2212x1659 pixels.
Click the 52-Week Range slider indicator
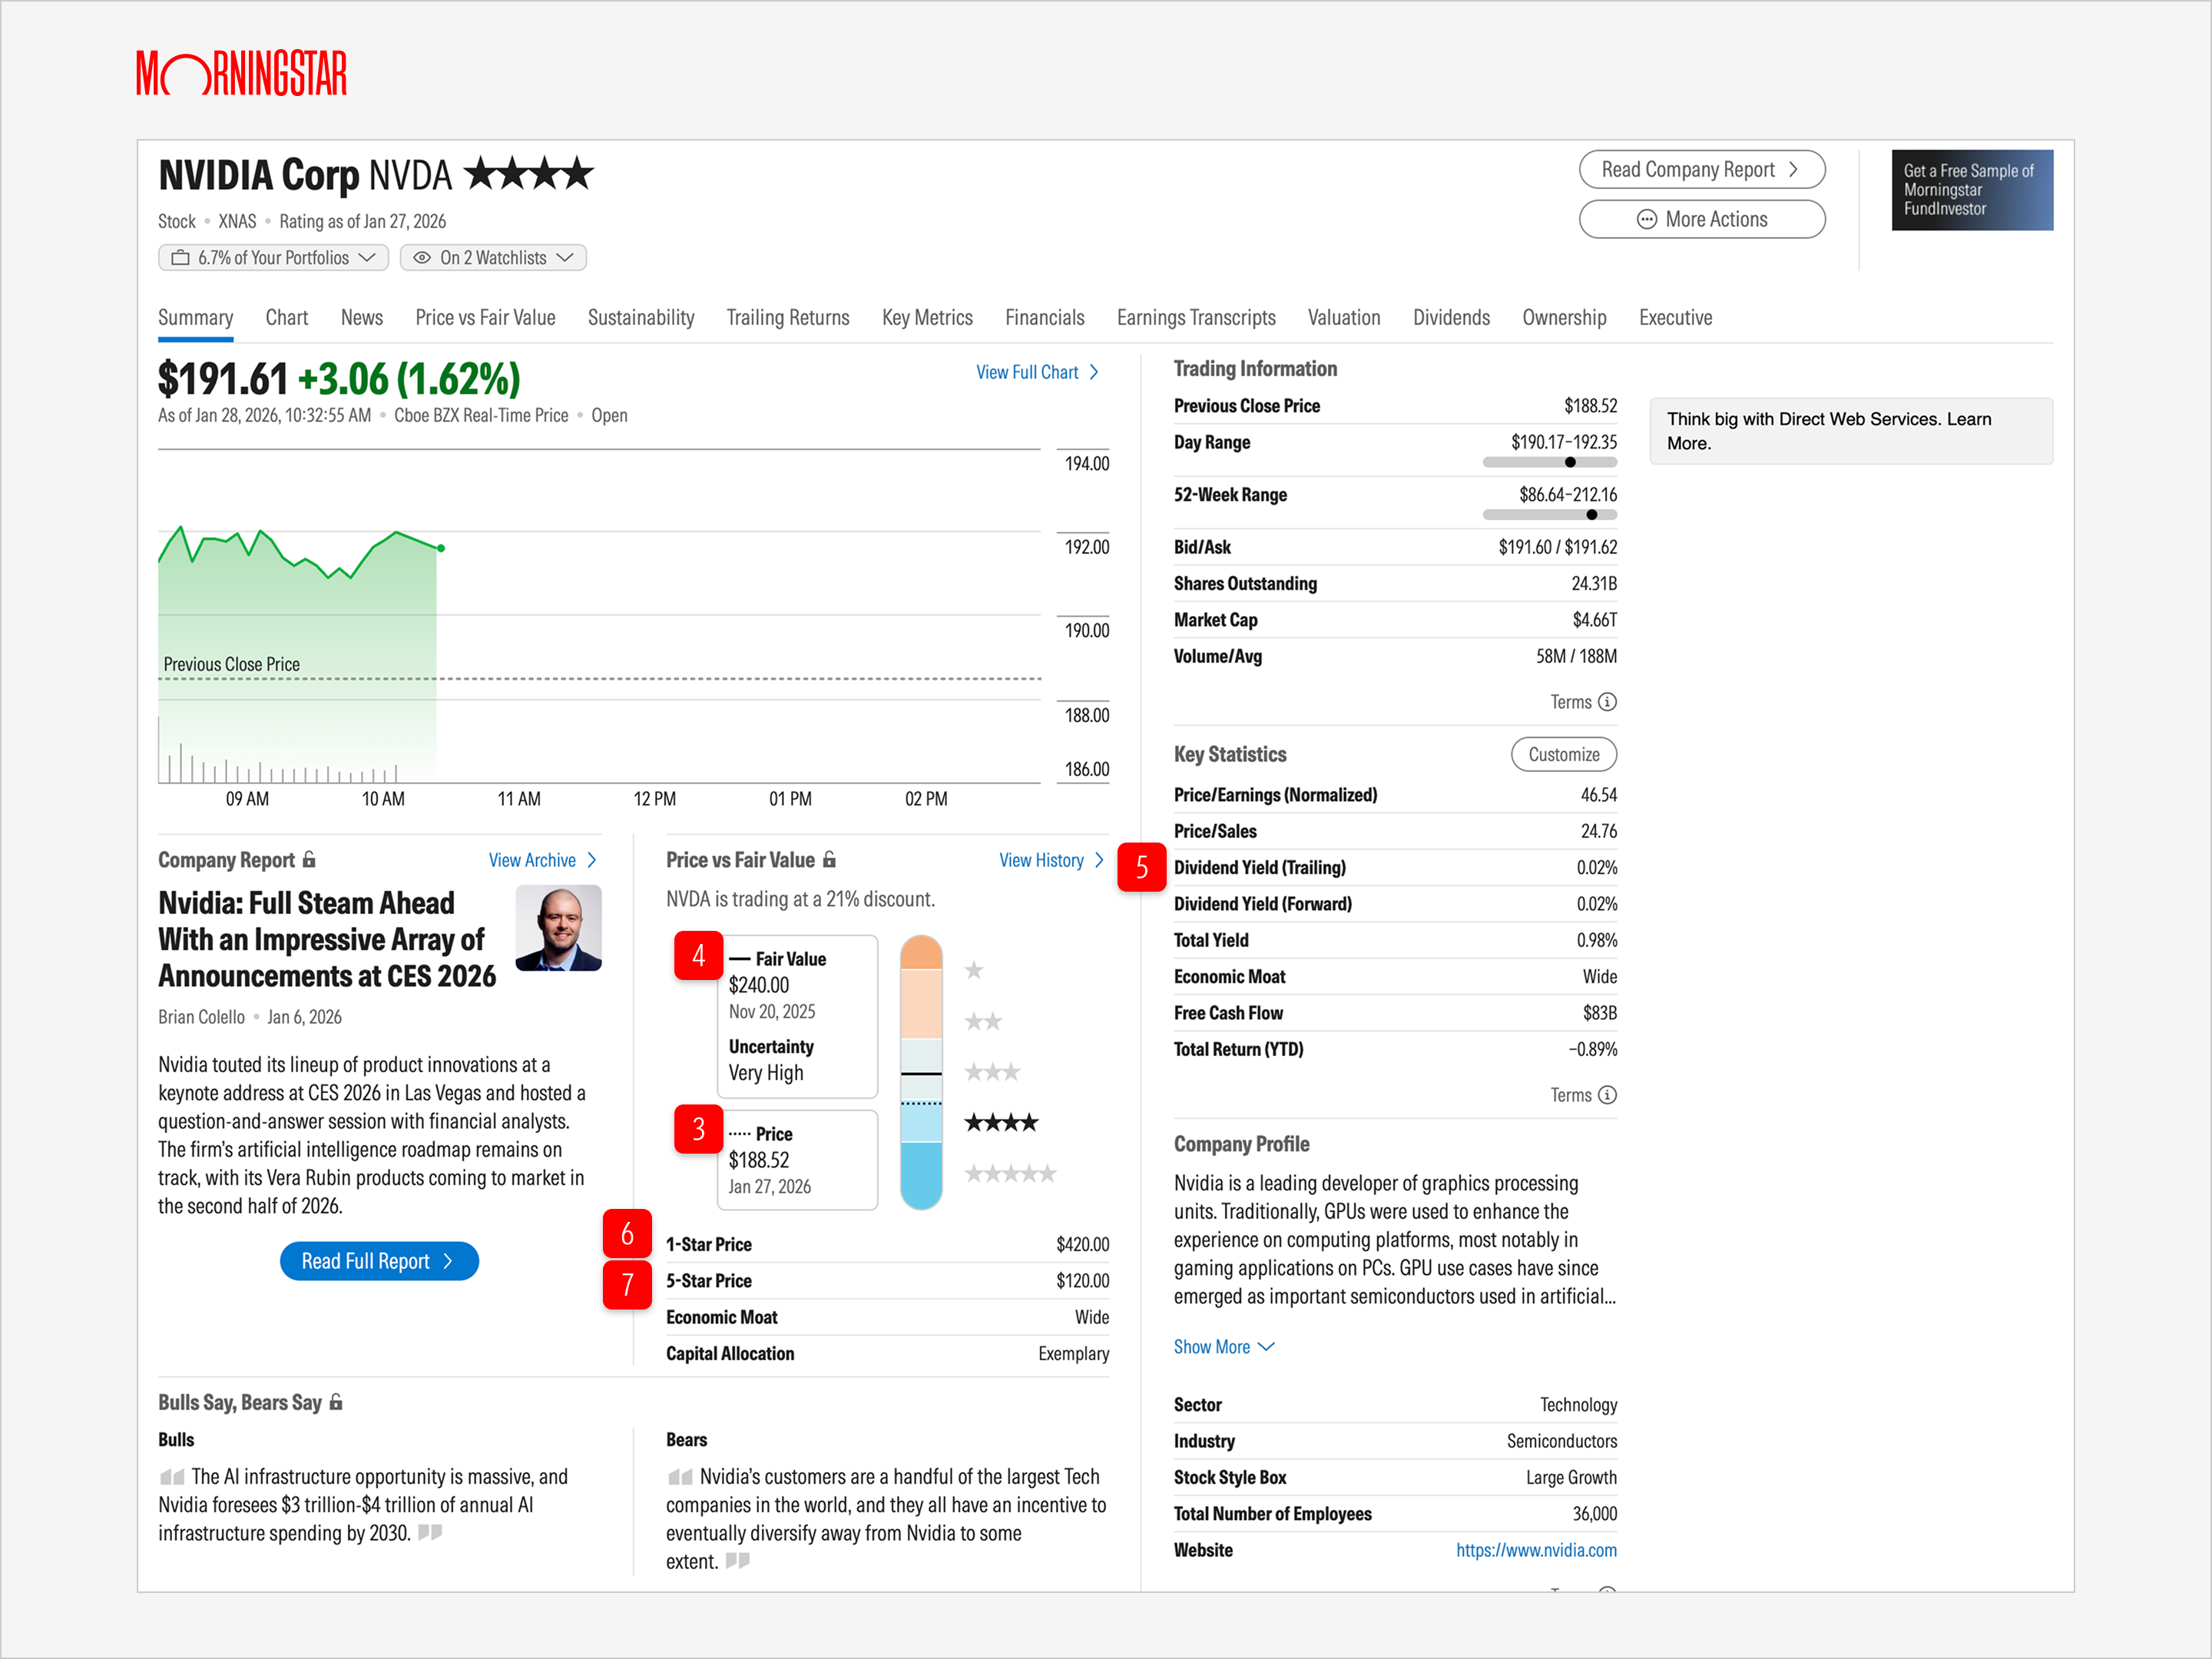click(x=1591, y=515)
